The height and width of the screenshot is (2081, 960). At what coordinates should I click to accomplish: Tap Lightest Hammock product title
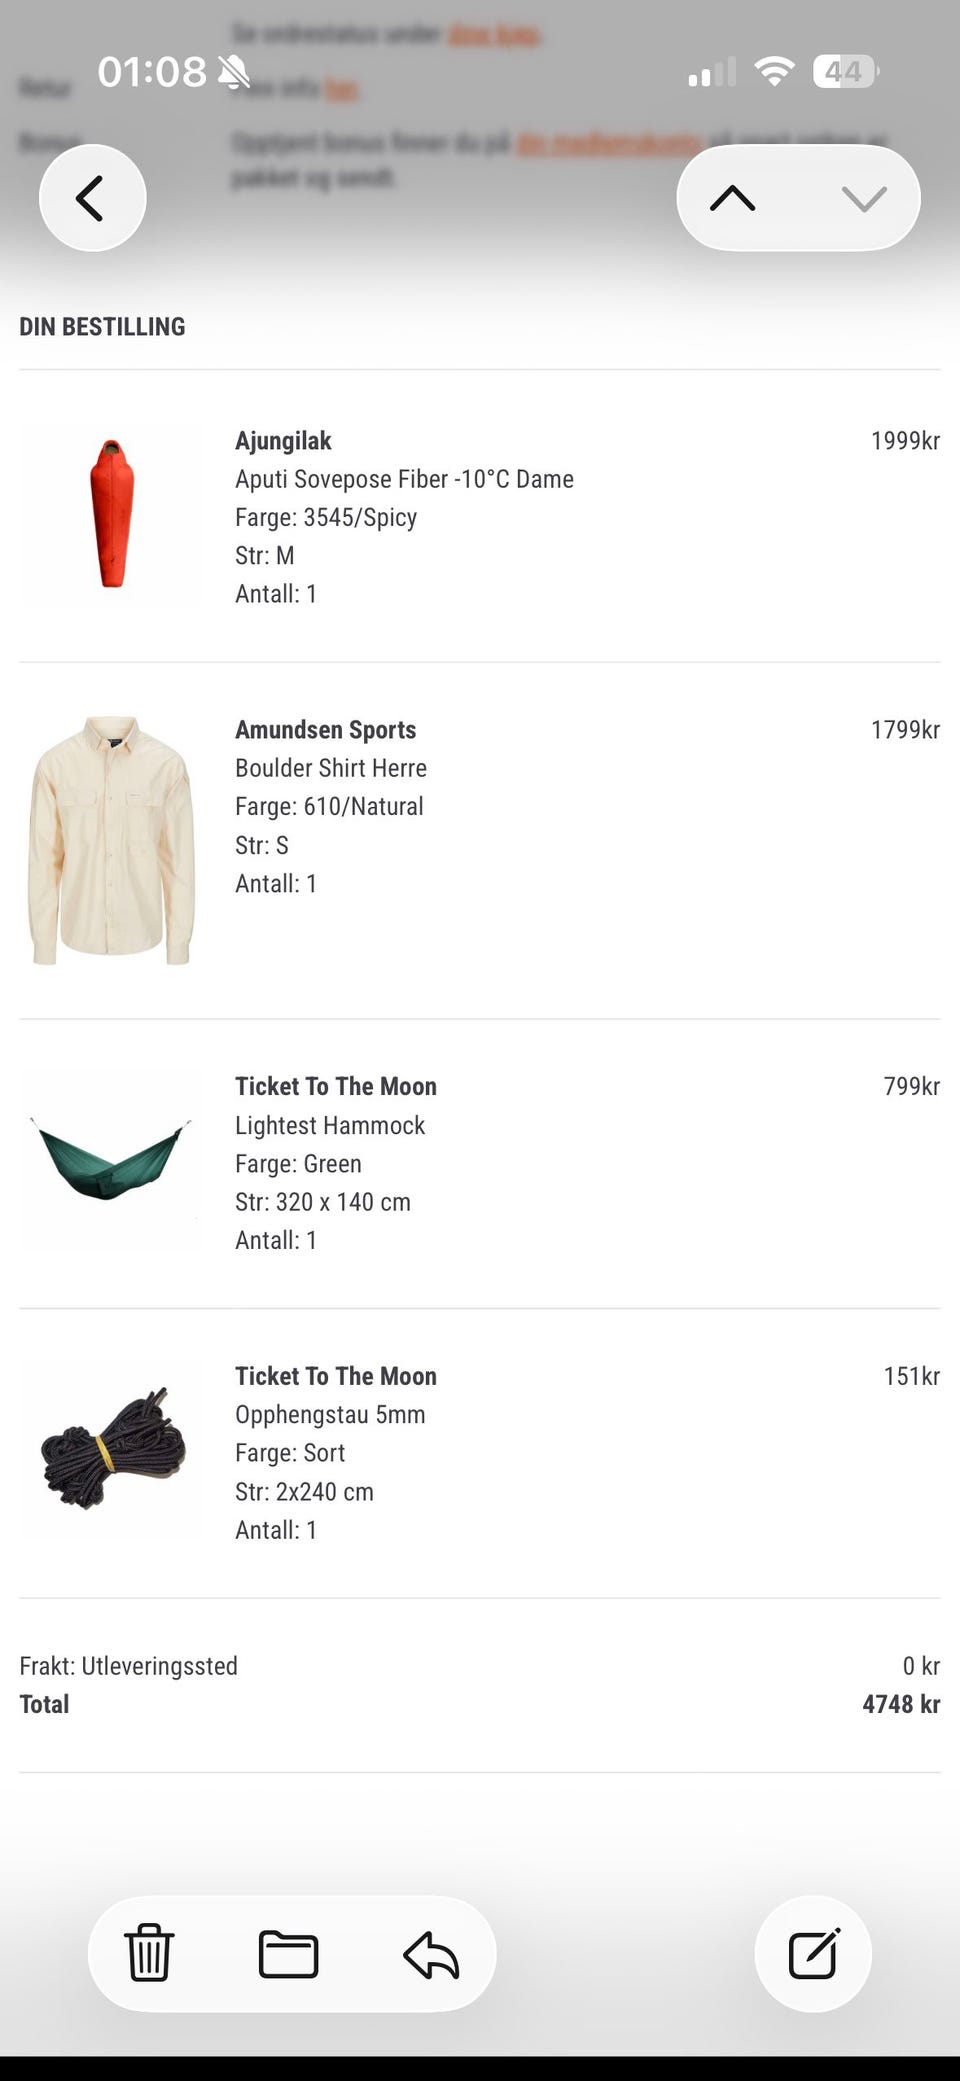tap(330, 1125)
